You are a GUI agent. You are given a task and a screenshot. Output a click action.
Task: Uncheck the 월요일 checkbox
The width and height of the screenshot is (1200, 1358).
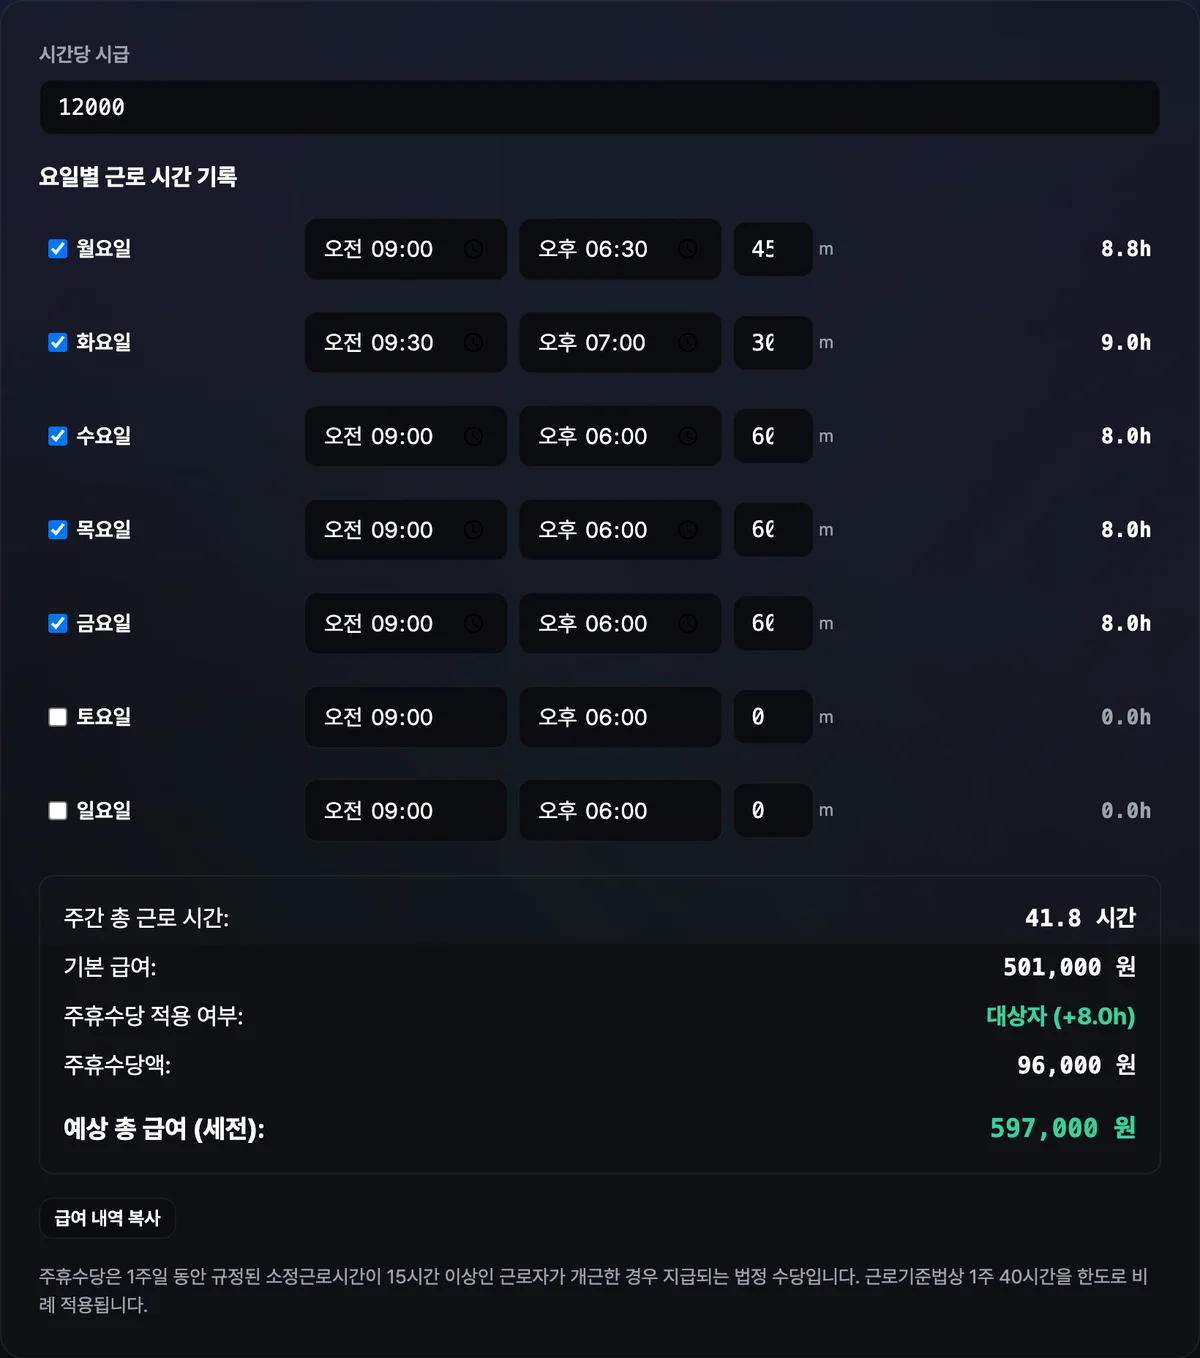(58, 249)
